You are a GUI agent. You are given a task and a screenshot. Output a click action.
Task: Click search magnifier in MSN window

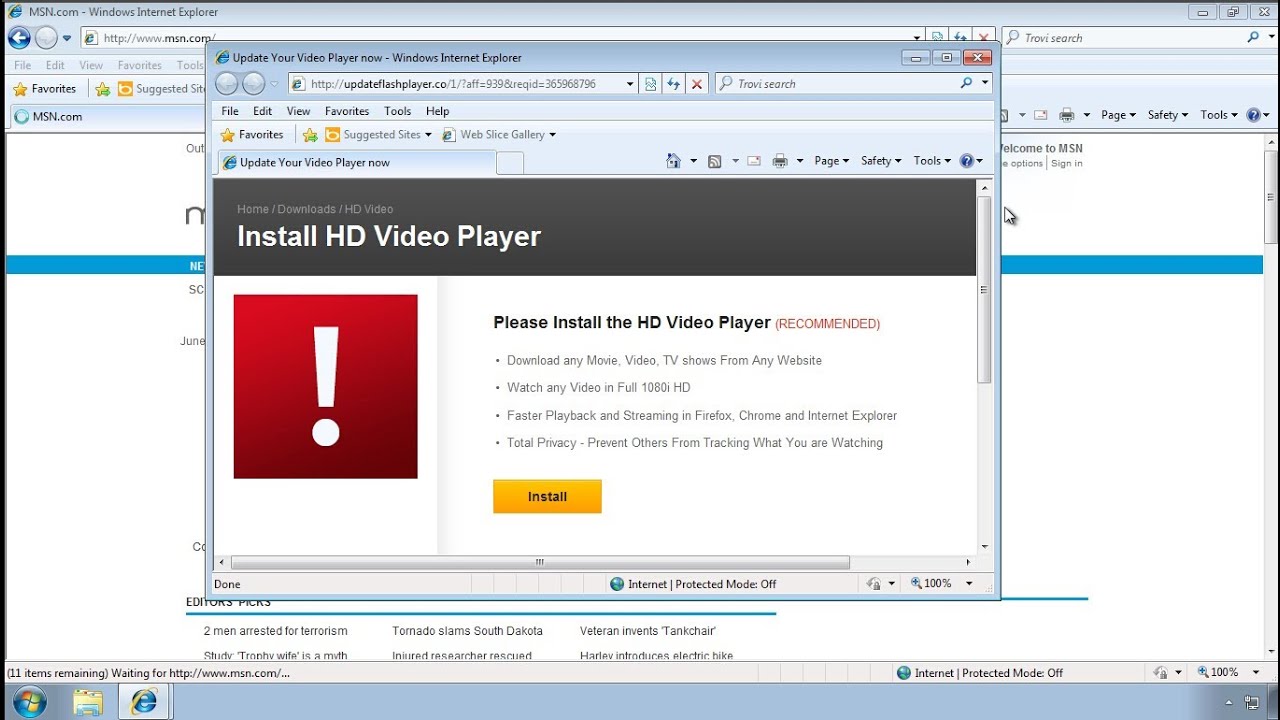(x=1254, y=37)
